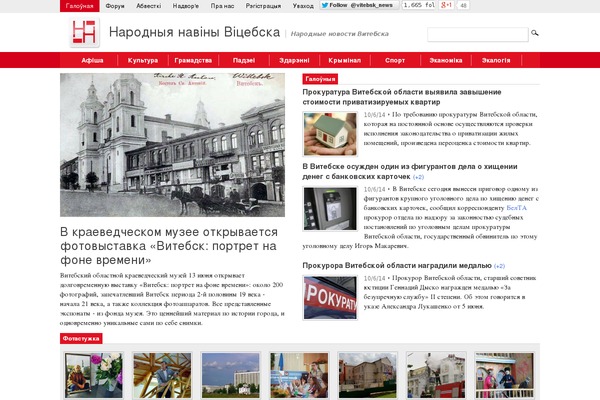The height and width of the screenshot is (400, 600).
Task: Click the Галоўныя section label
Action: 320,79
